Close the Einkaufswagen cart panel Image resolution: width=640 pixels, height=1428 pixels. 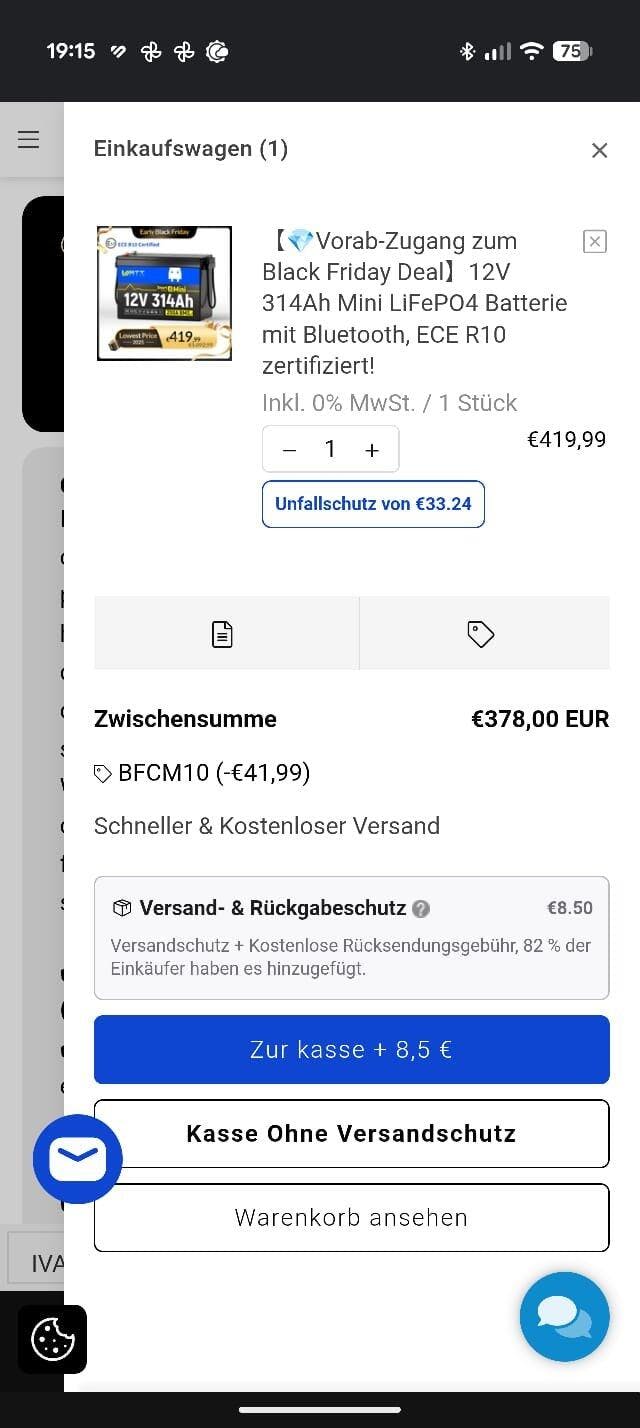point(599,150)
